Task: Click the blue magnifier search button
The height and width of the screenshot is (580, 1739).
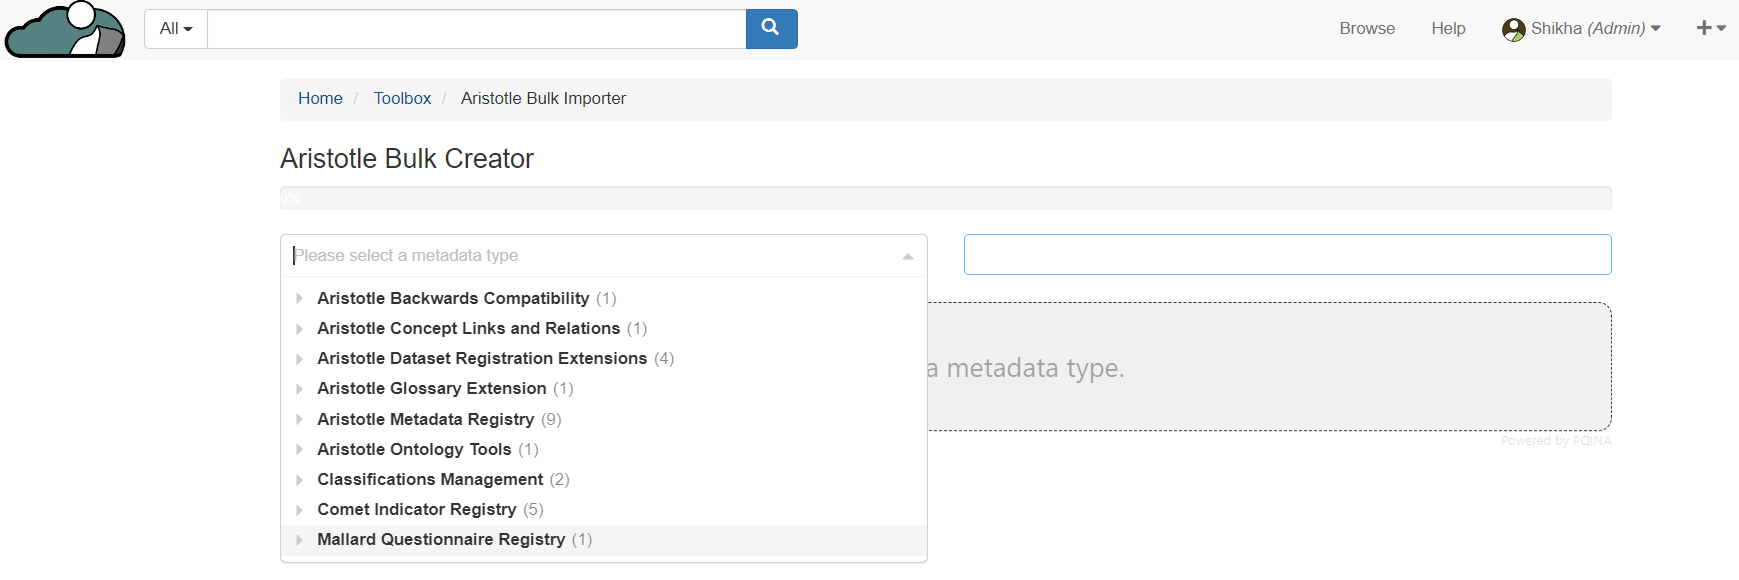Action: (x=771, y=29)
